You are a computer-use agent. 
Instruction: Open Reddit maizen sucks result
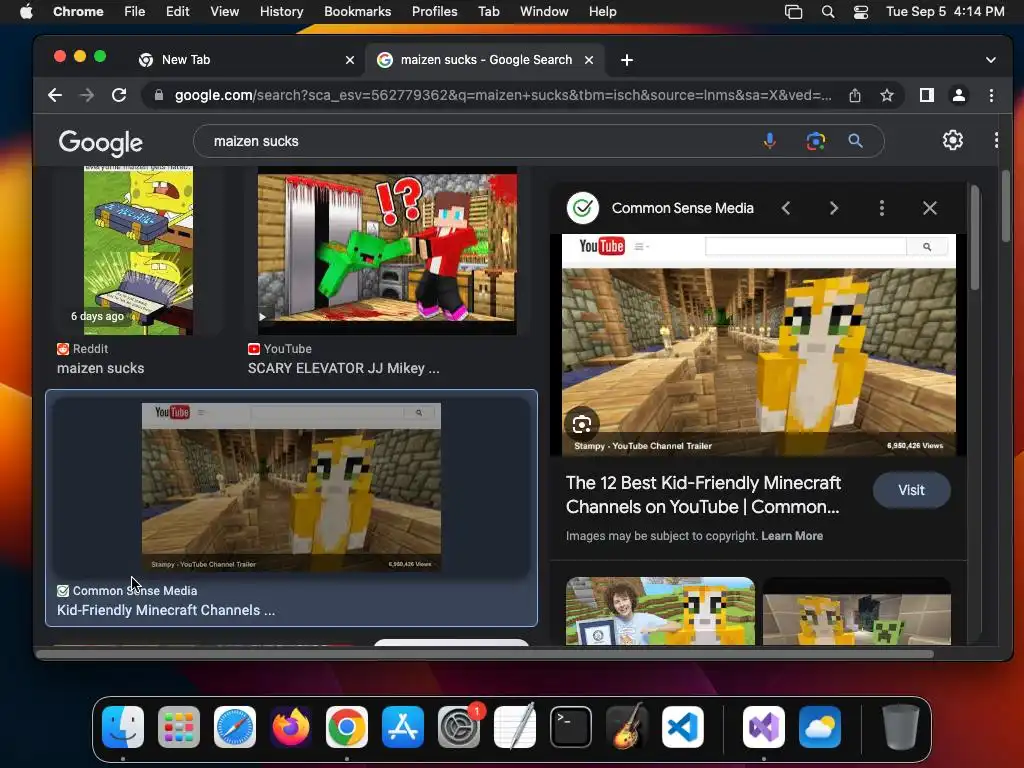click(x=101, y=368)
